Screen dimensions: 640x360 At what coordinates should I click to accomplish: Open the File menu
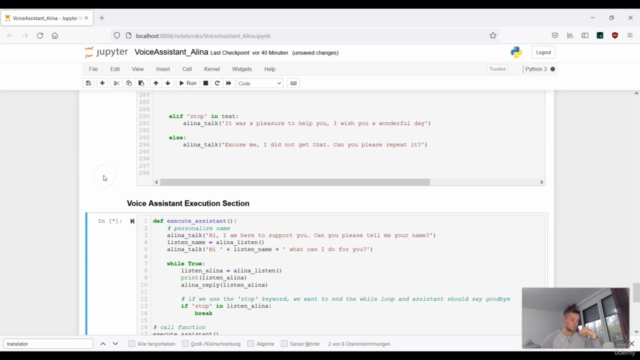click(x=93, y=69)
